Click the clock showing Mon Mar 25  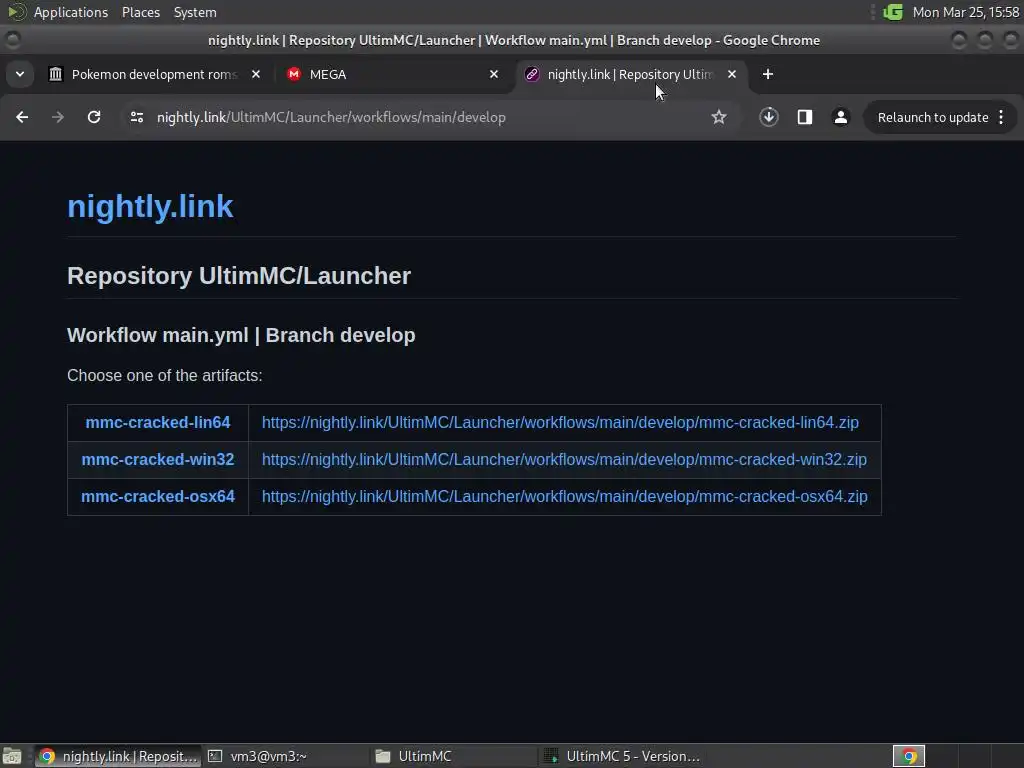[966, 12]
